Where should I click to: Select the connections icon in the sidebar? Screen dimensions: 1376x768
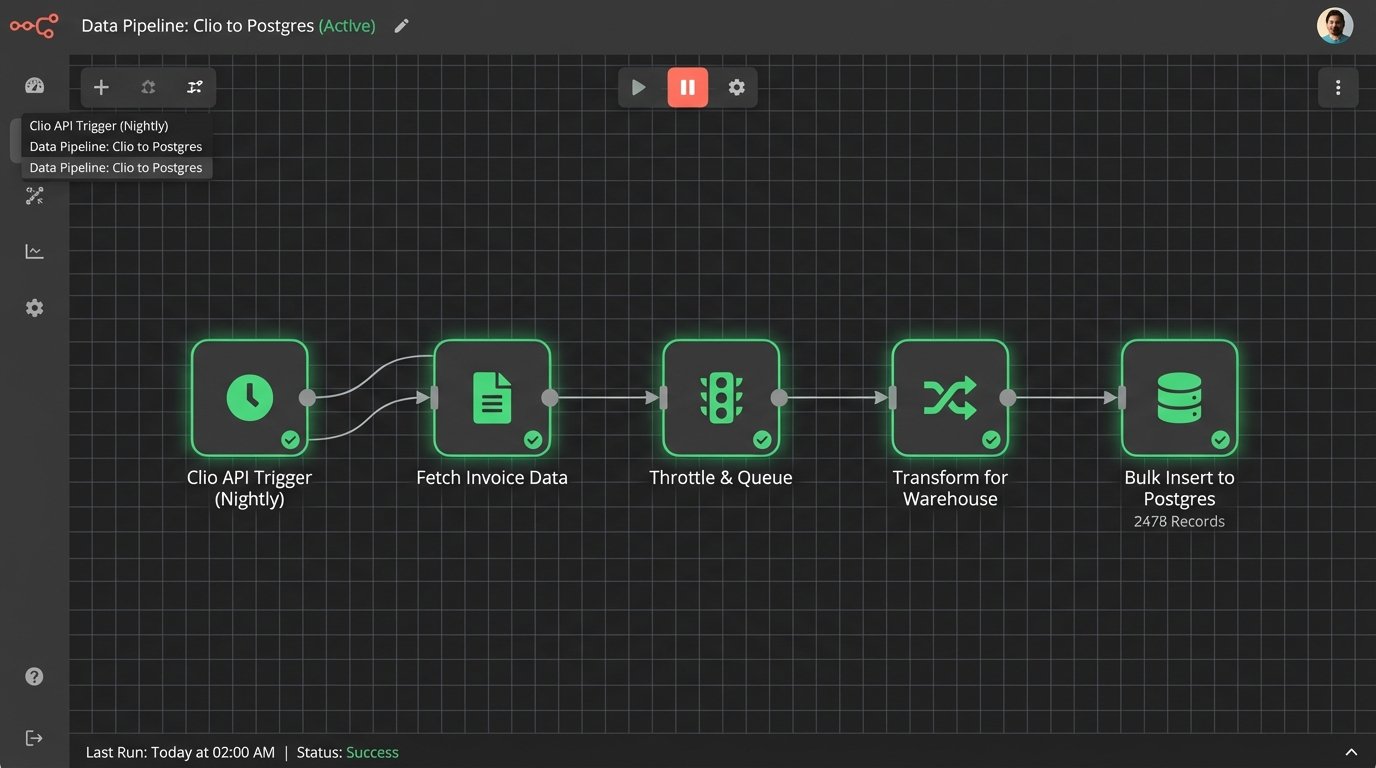(x=34, y=195)
